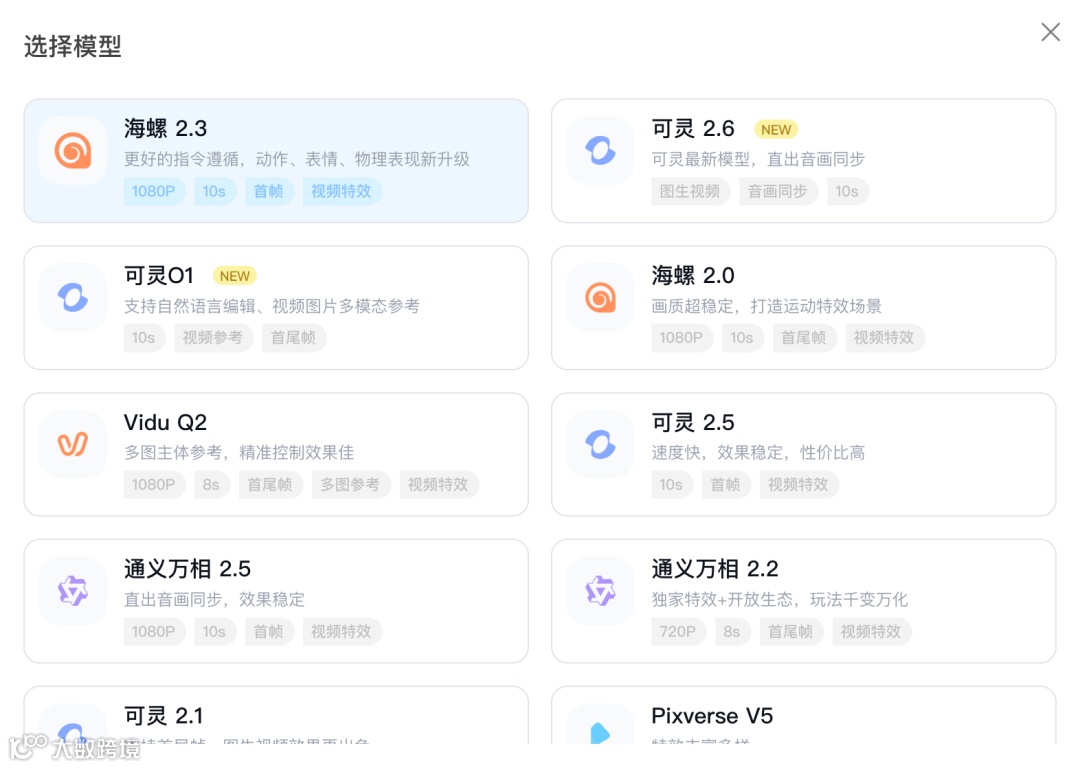Click the Vidu Q2 logo icon
The width and height of the screenshot is (1080, 768).
coord(73,444)
